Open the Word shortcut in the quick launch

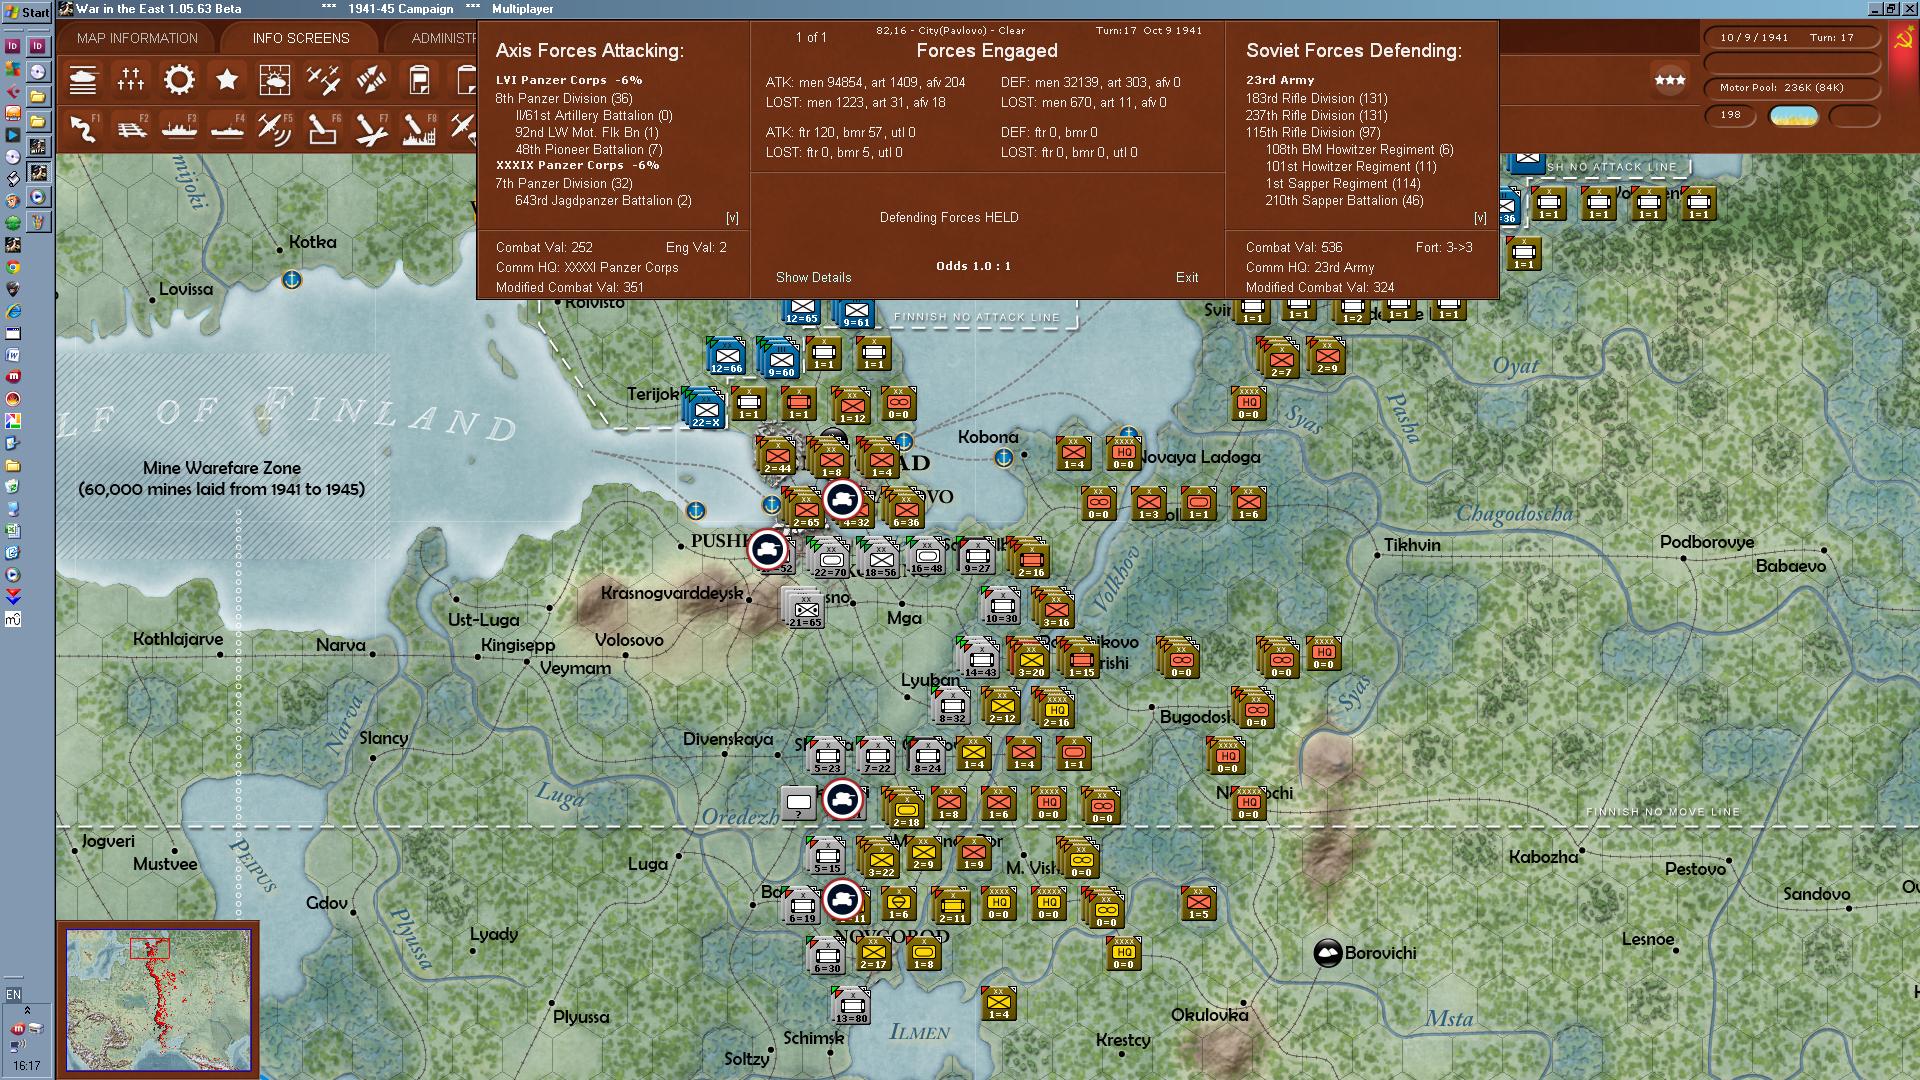(13, 355)
